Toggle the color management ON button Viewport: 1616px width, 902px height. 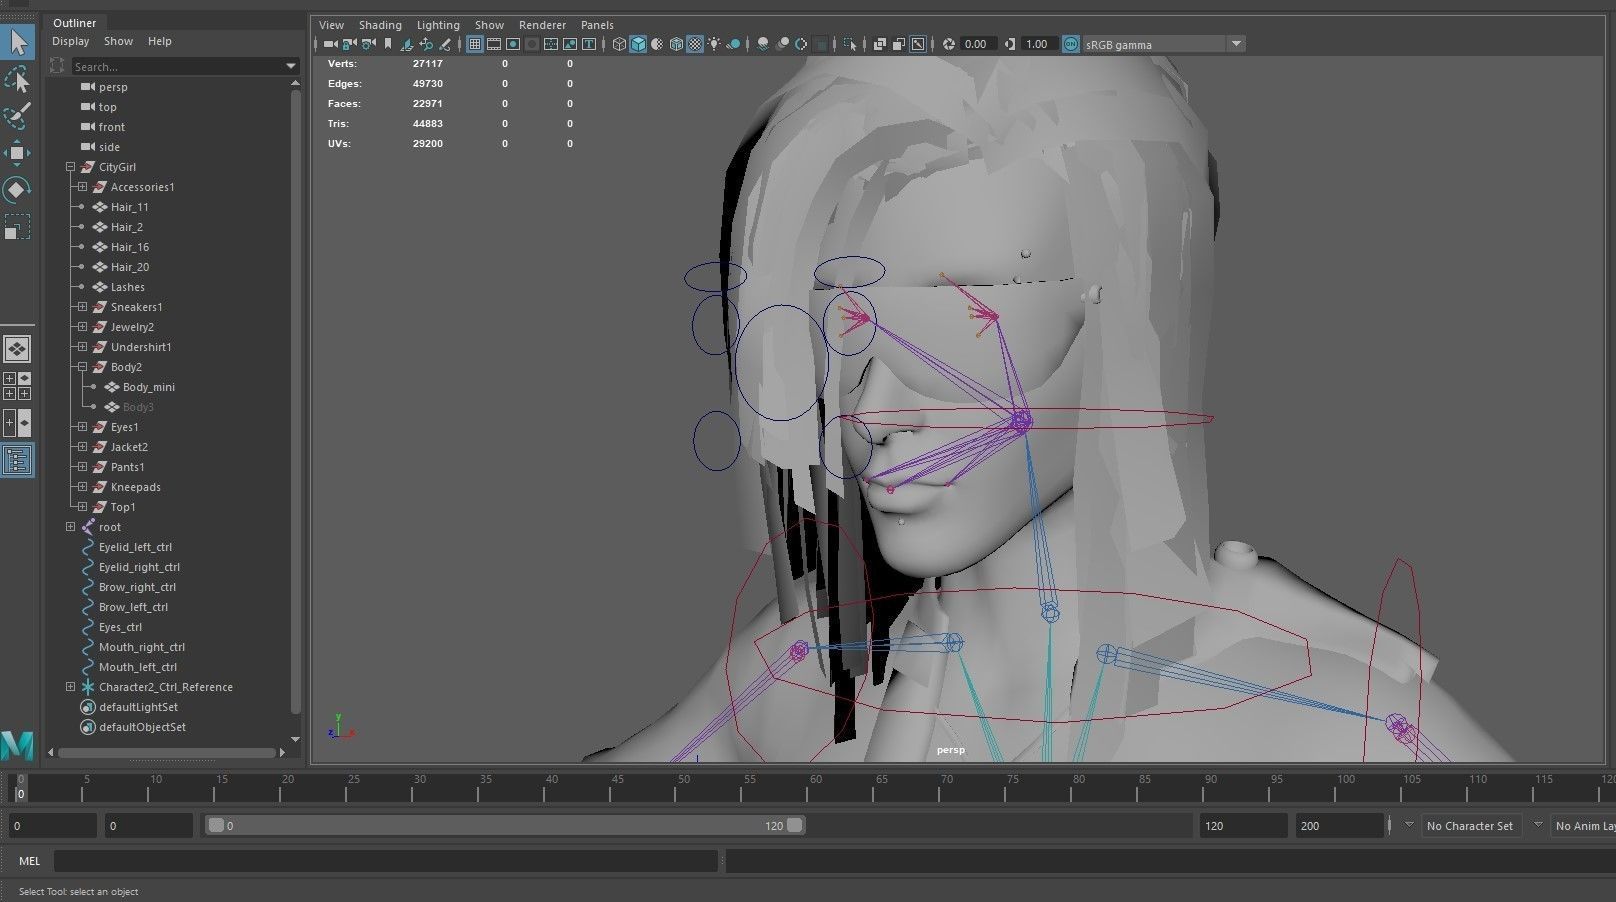pyautogui.click(x=1071, y=44)
